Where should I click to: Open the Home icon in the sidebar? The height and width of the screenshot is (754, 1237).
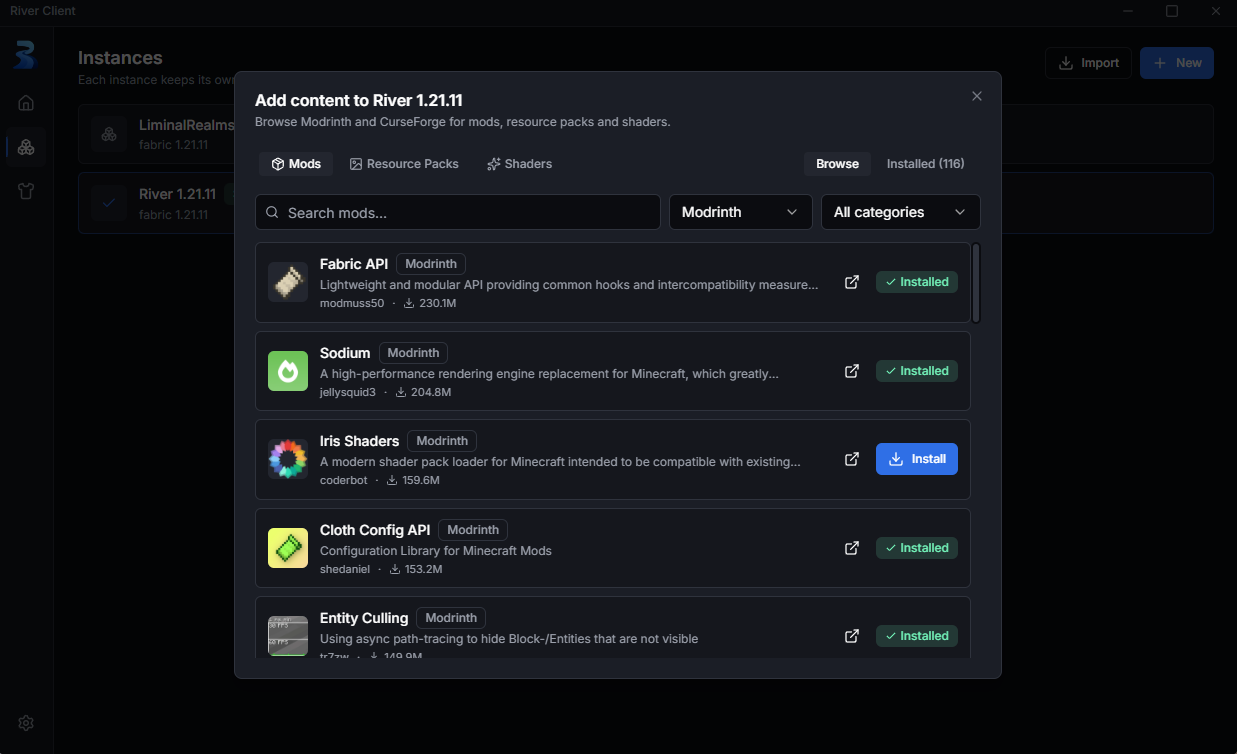pos(26,102)
